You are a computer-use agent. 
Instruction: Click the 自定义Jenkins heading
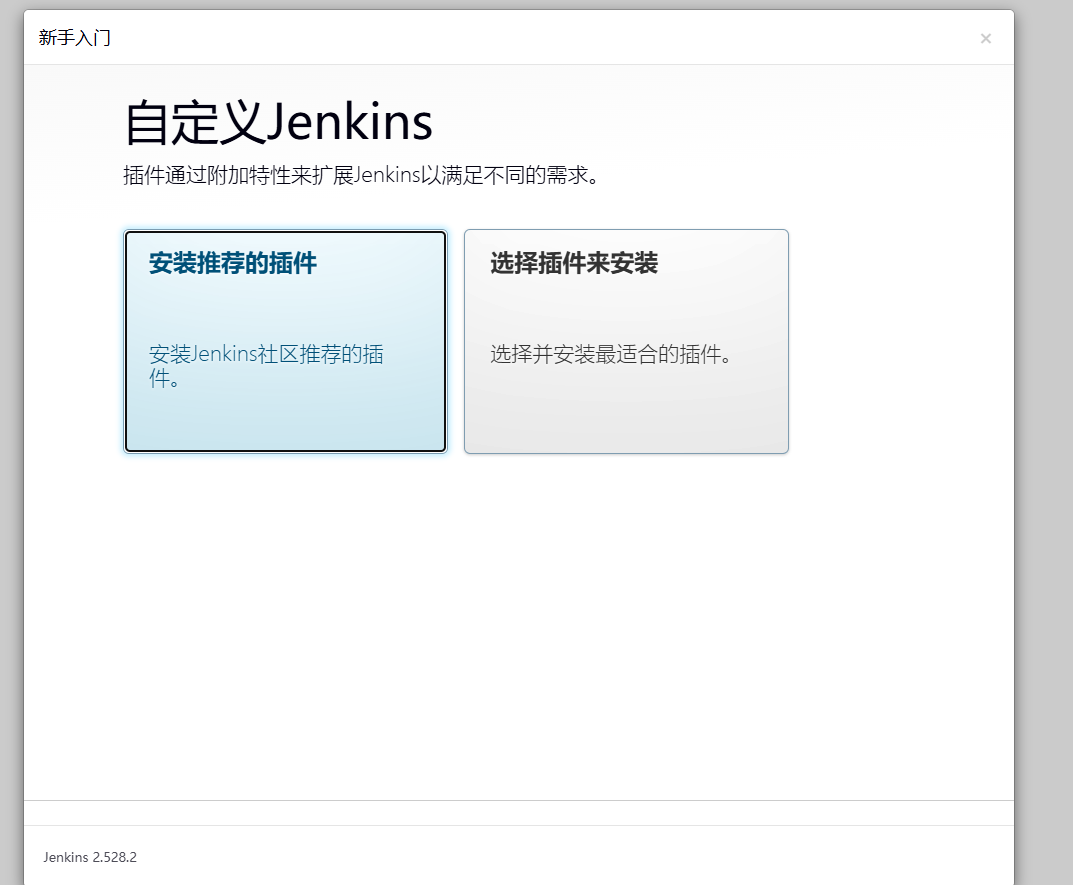coord(279,123)
